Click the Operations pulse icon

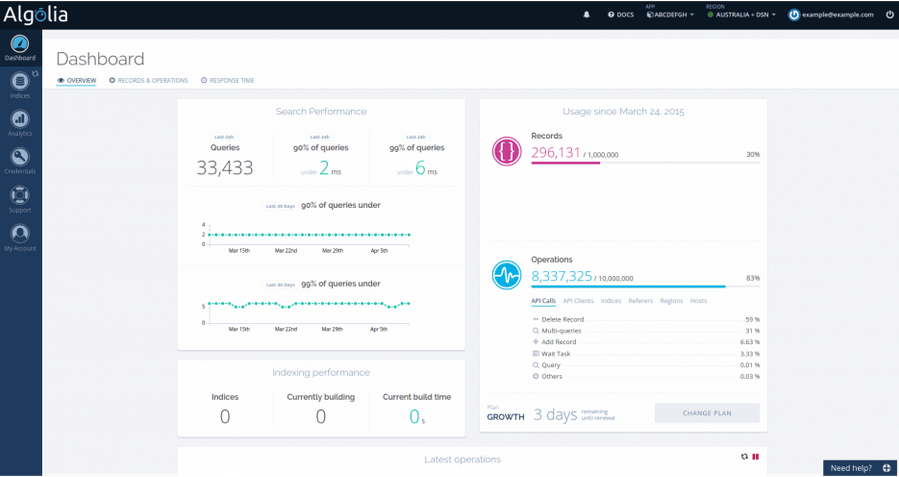point(507,275)
